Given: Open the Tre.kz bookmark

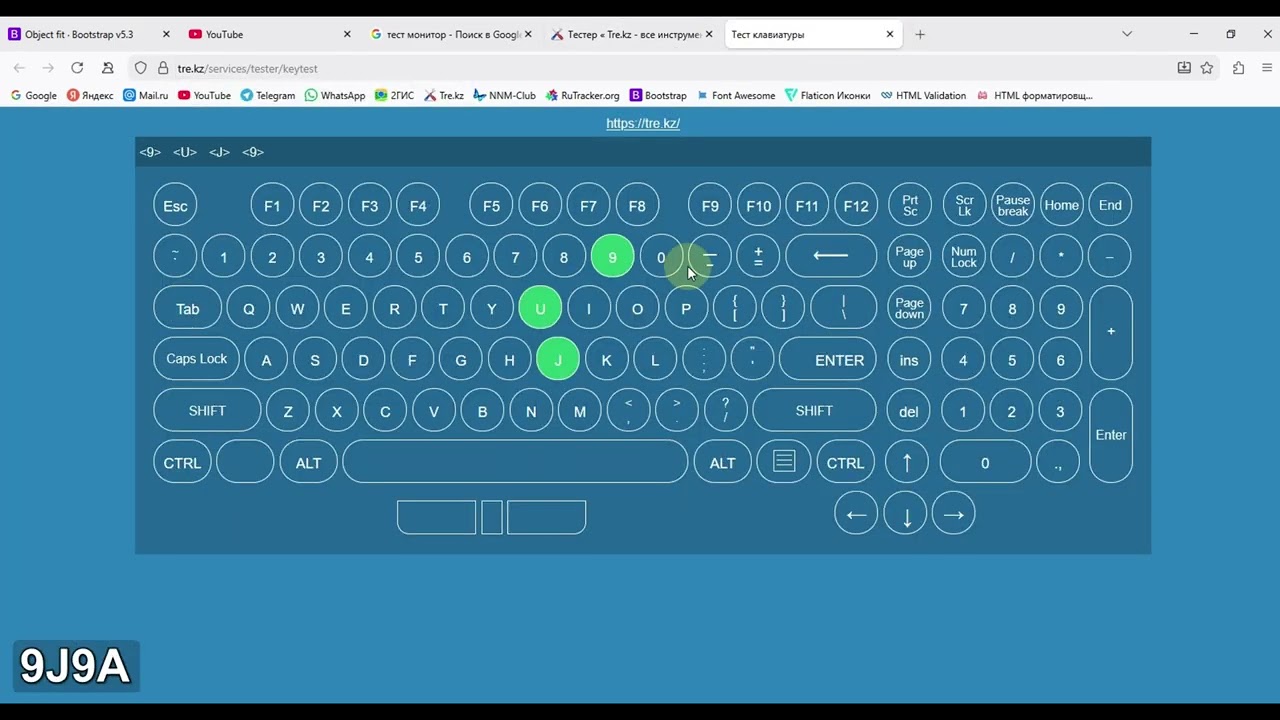Looking at the screenshot, I should 443,95.
